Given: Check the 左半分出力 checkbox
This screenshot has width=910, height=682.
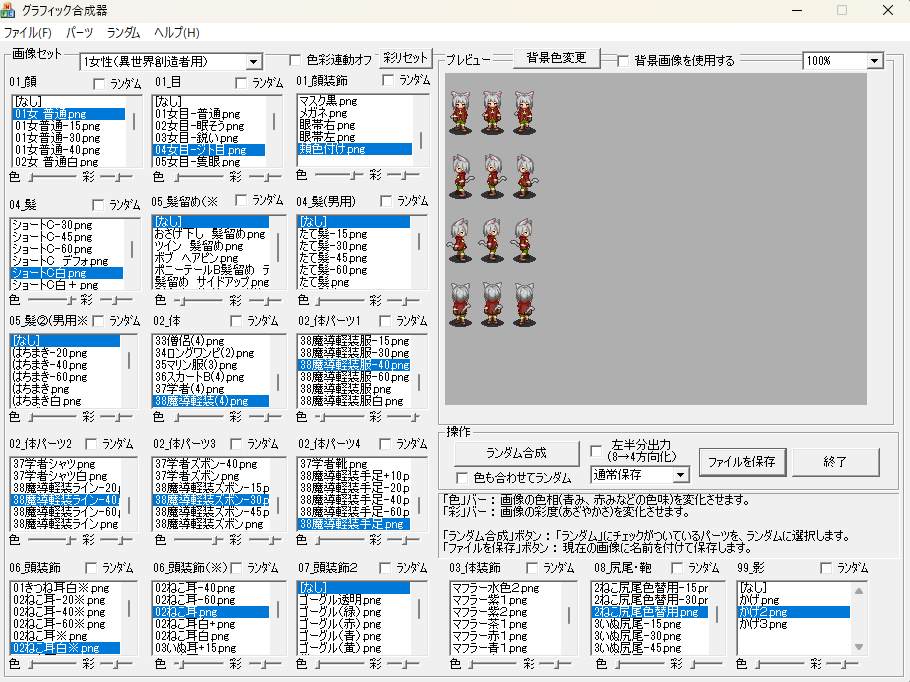Looking at the screenshot, I should 597,450.
